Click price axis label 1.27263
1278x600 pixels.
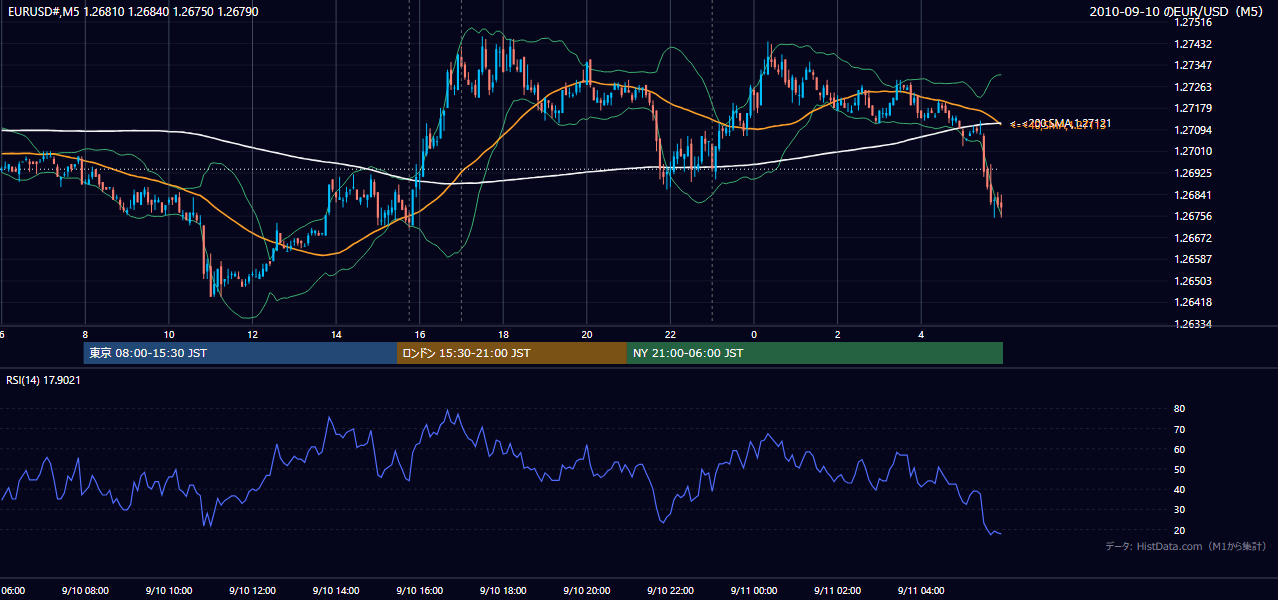(x=1194, y=87)
